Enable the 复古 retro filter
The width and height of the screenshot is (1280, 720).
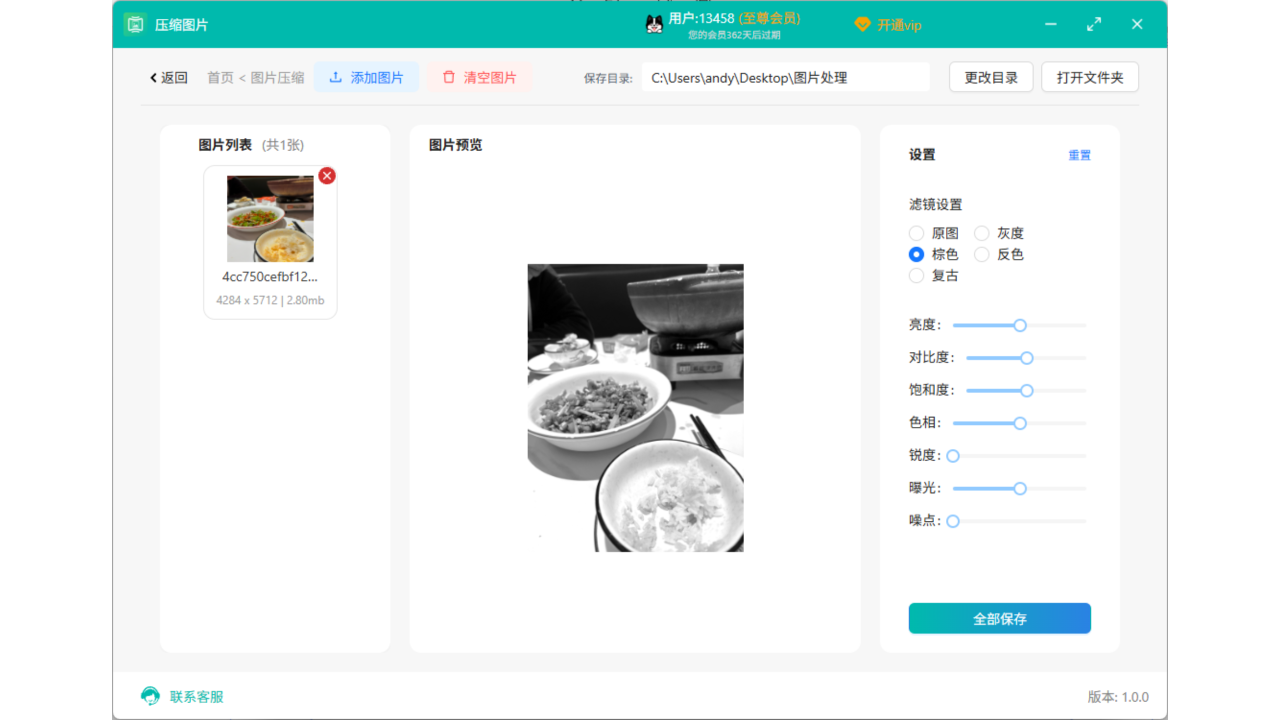click(x=916, y=275)
